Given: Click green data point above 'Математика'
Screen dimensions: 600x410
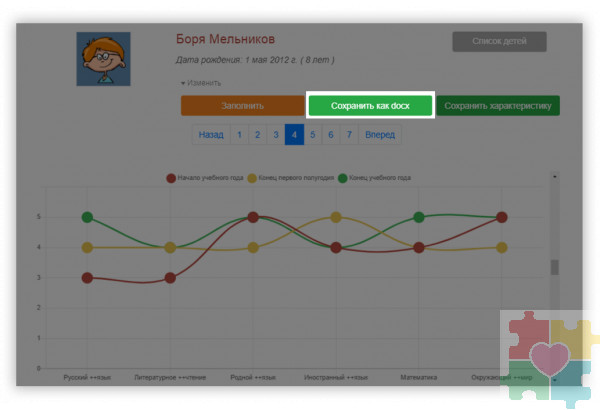Looking at the screenshot, I should [x=419, y=217].
